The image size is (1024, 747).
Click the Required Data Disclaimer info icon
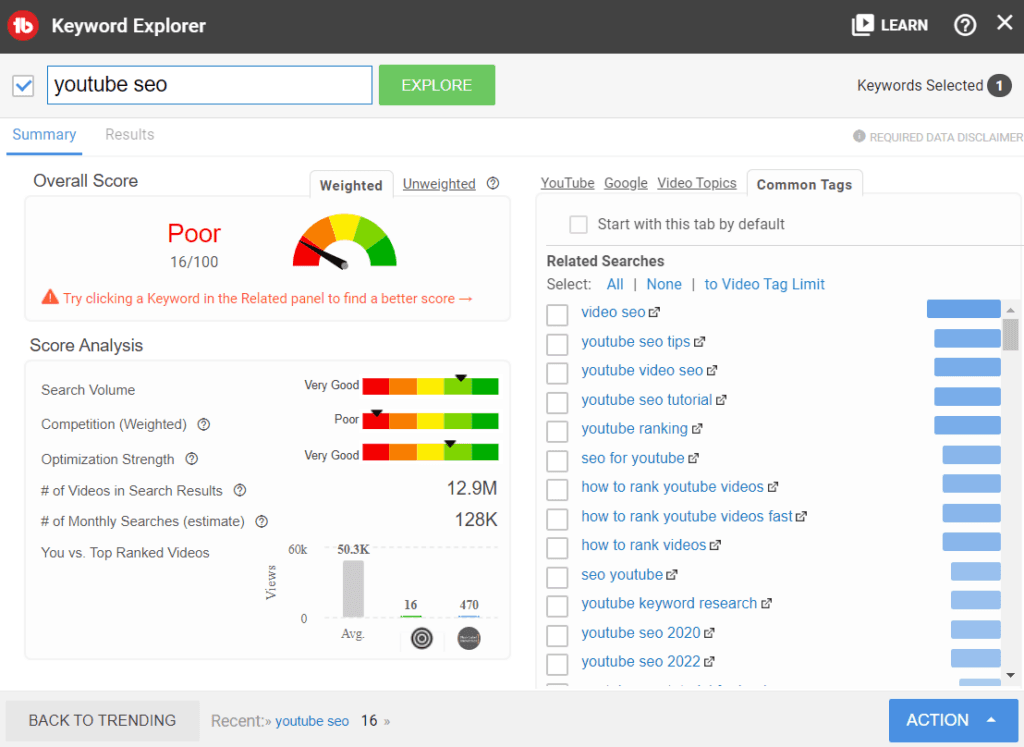(x=859, y=136)
